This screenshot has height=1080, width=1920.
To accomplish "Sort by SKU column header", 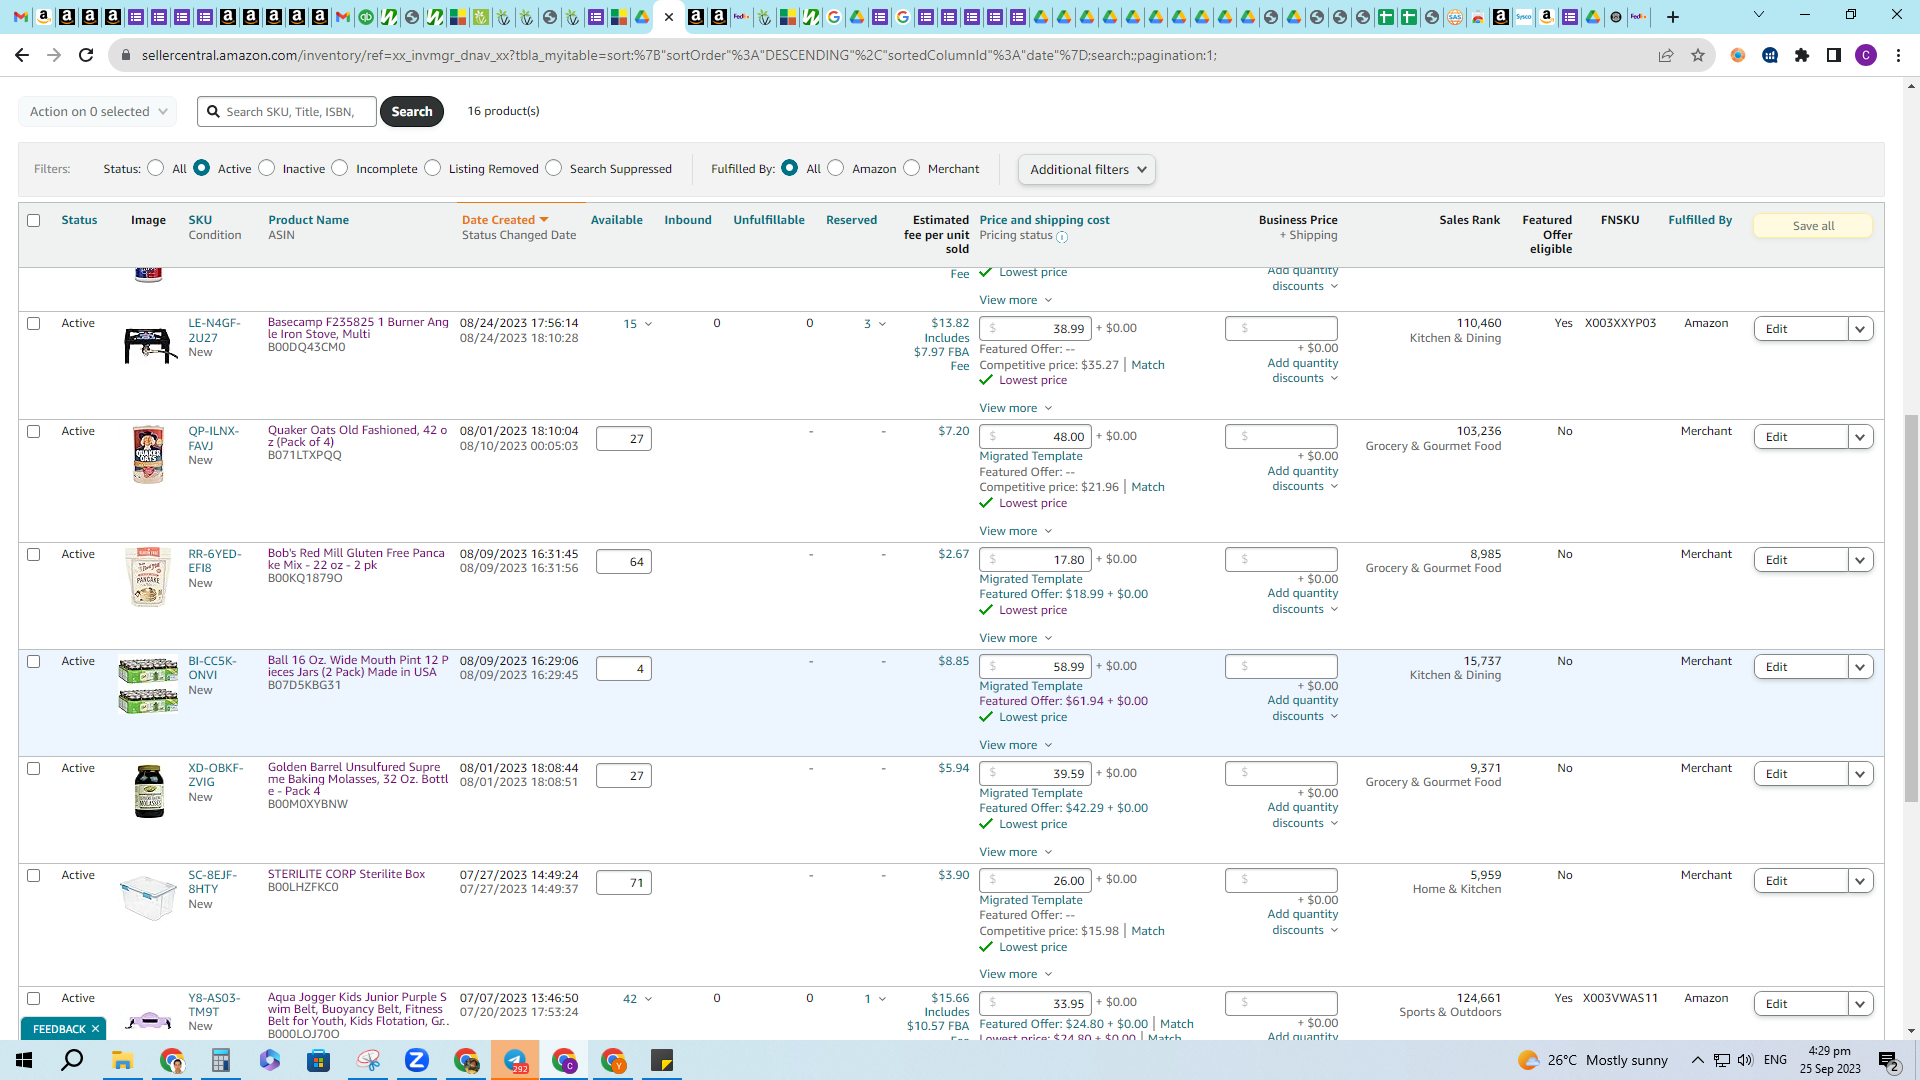I will (x=200, y=220).
